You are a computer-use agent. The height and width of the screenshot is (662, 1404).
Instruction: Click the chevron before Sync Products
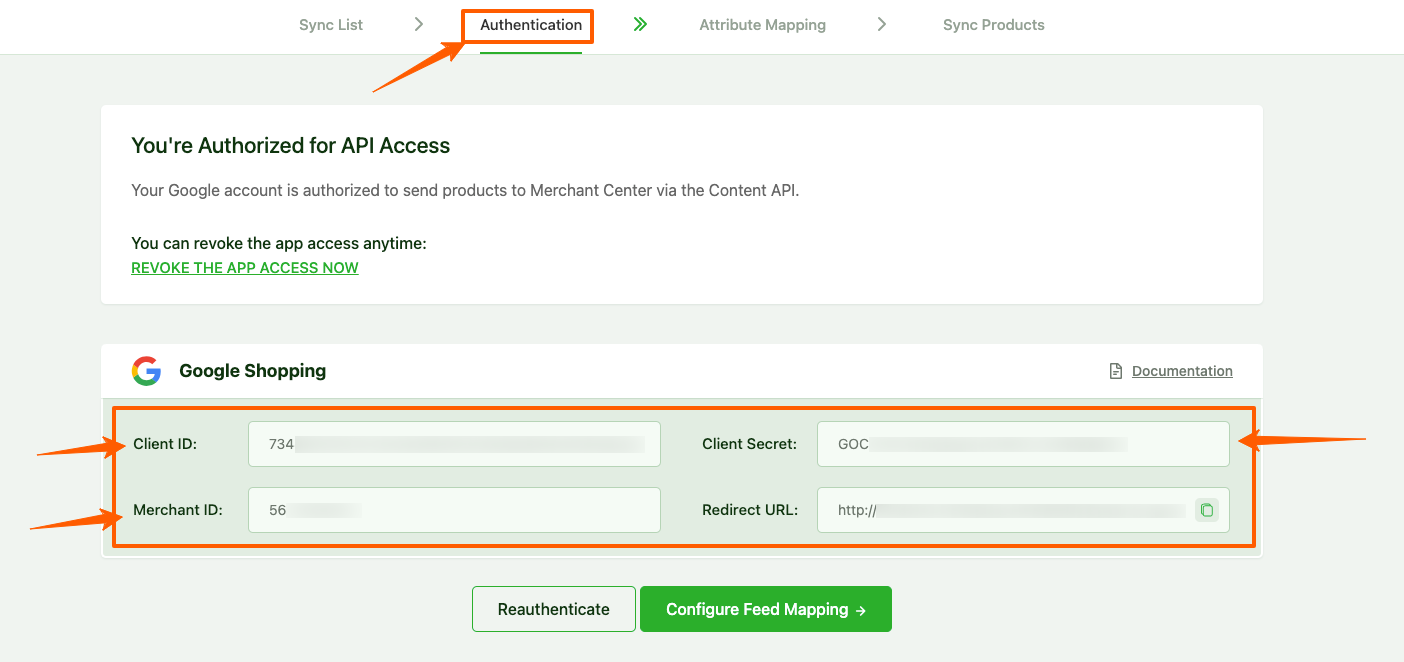tap(881, 25)
